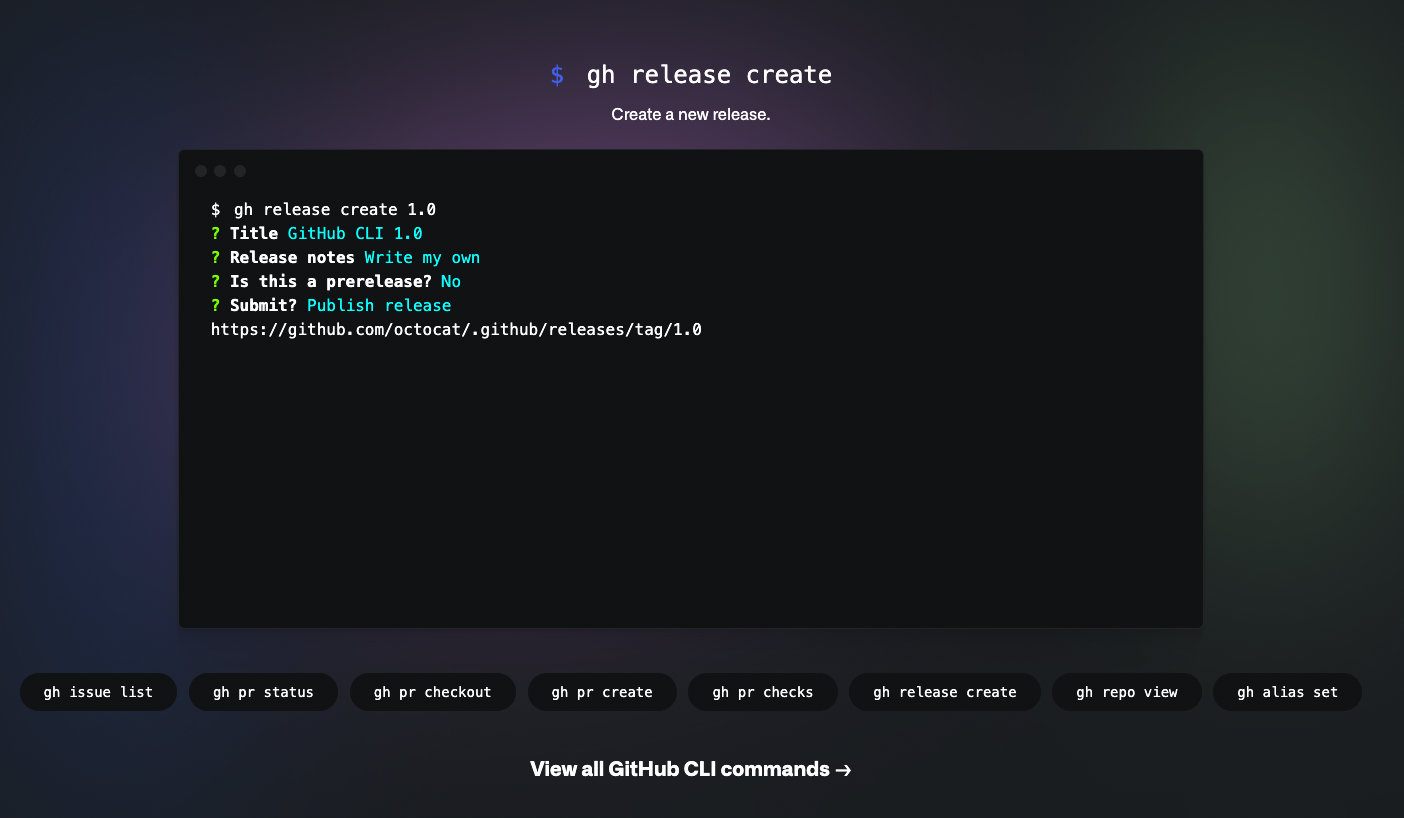Viewport: 1404px width, 818px height.
Task: Click the 'GitHub CLI 1.0' title value
Action: (355, 234)
